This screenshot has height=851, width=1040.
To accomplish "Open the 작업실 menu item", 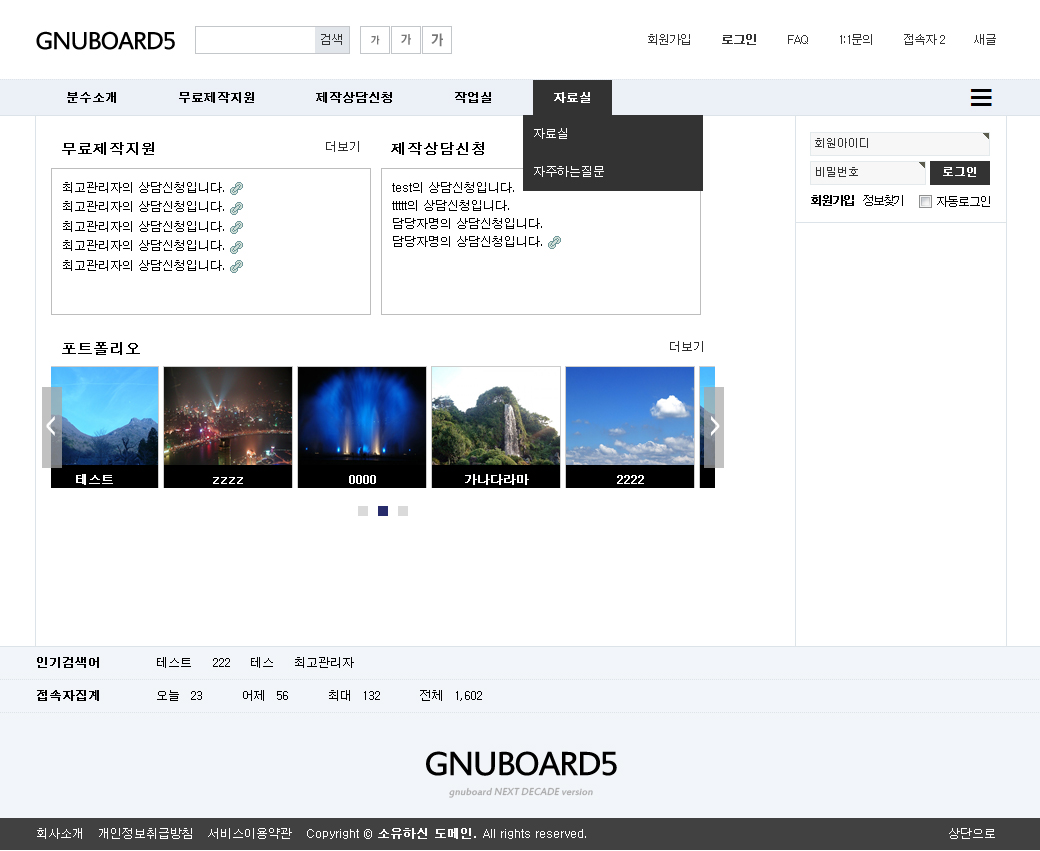I will click(473, 97).
